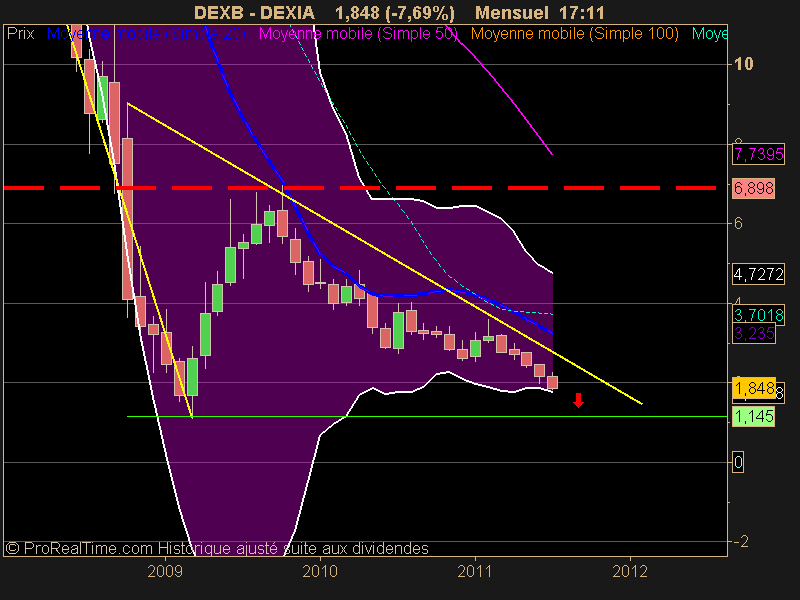The width and height of the screenshot is (800, 600).
Task: Click the '6' price axis label
Action: [x=738, y=223]
